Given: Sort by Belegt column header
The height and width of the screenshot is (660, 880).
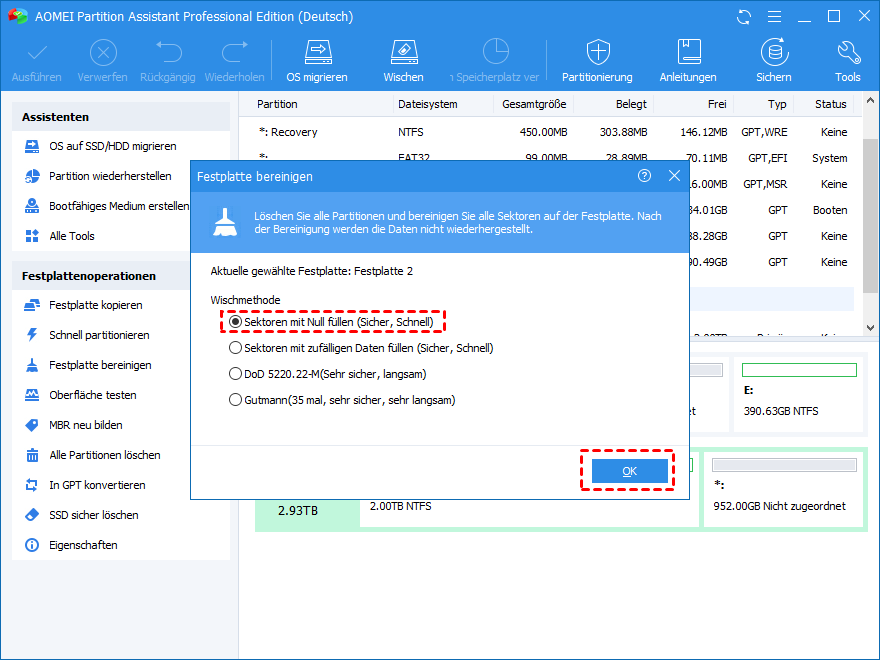Looking at the screenshot, I should (631, 104).
